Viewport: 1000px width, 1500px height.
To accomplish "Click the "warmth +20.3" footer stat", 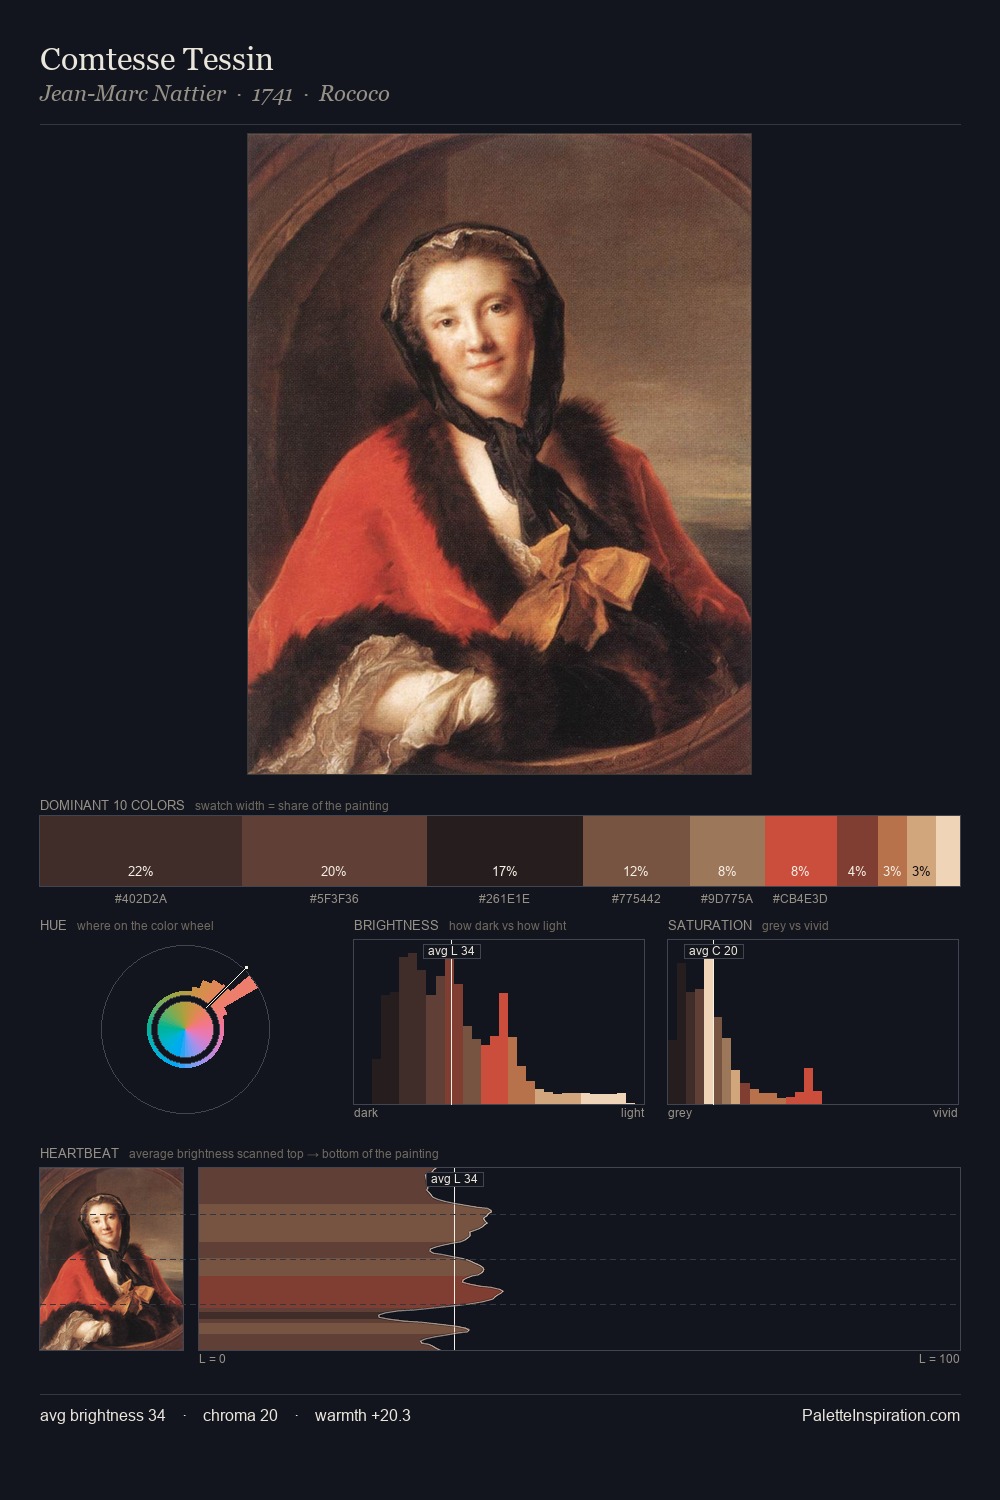I will pyautogui.click(x=363, y=1415).
